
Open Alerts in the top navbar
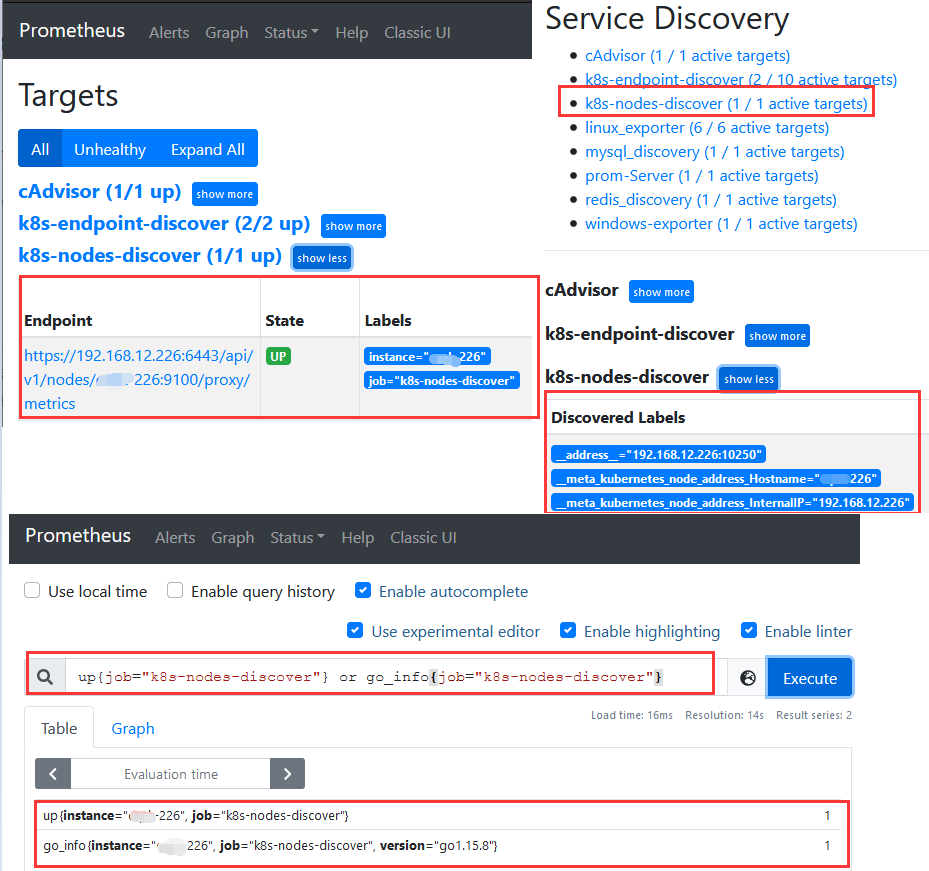click(169, 33)
